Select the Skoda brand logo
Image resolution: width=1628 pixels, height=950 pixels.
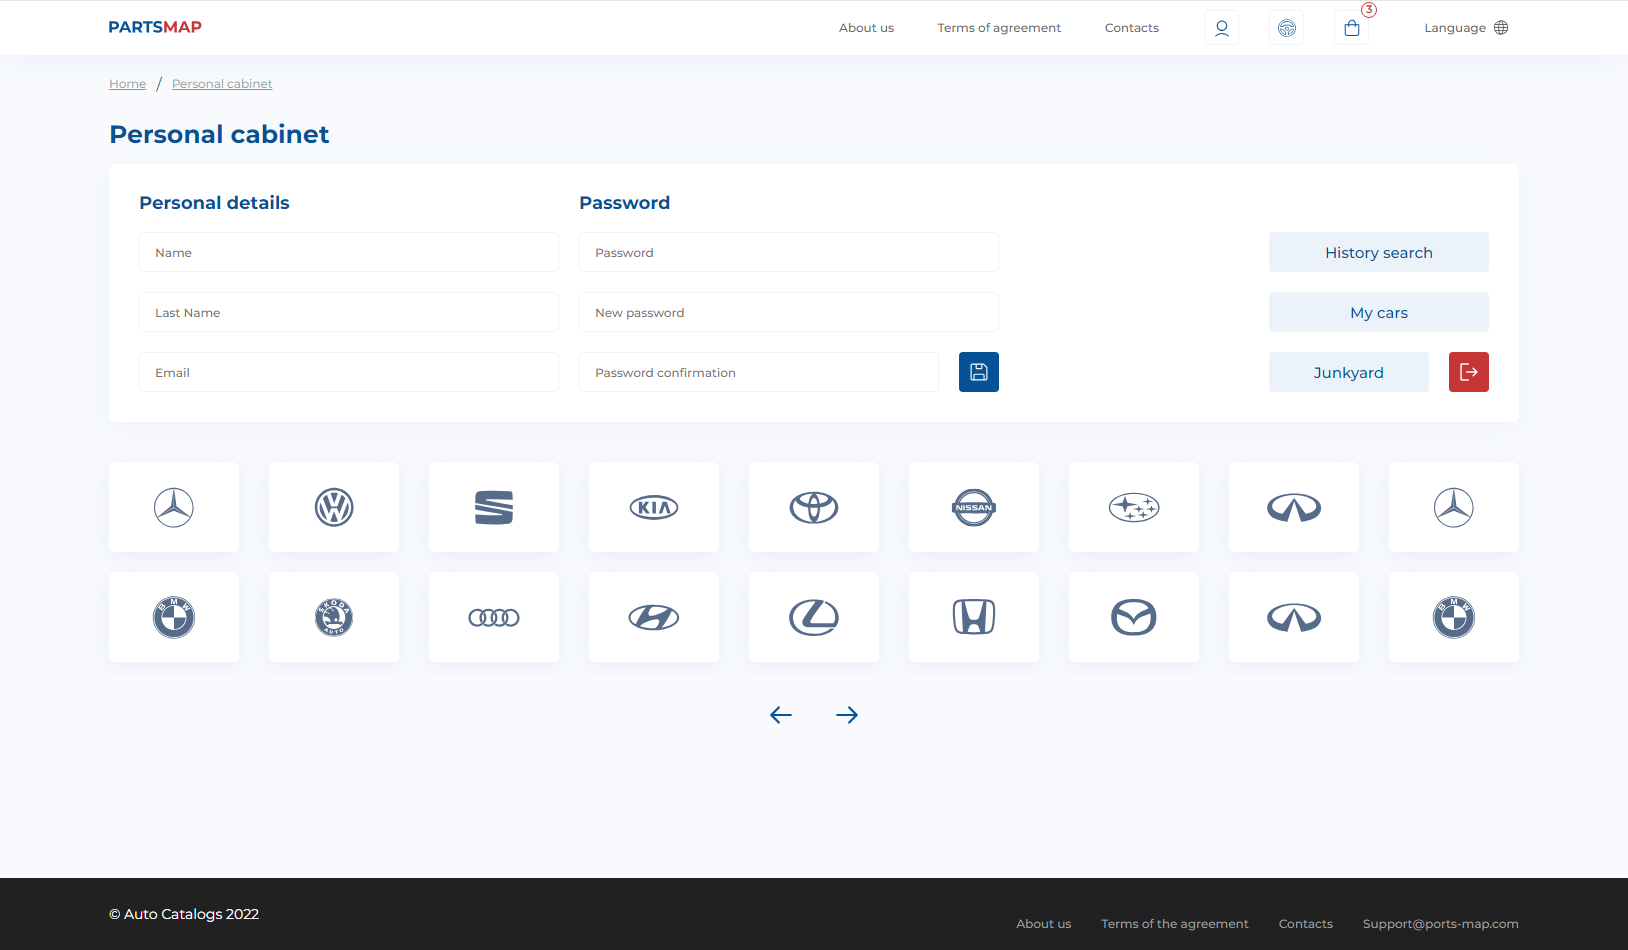334,617
